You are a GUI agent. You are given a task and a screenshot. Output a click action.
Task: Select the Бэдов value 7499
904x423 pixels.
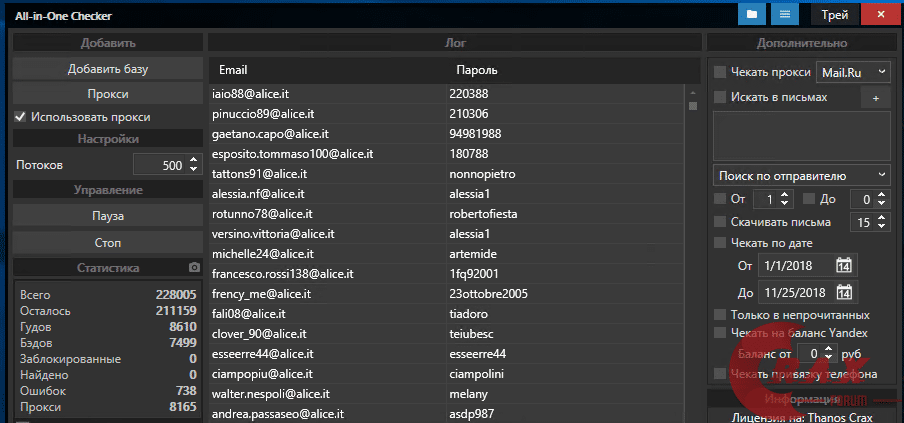point(183,343)
